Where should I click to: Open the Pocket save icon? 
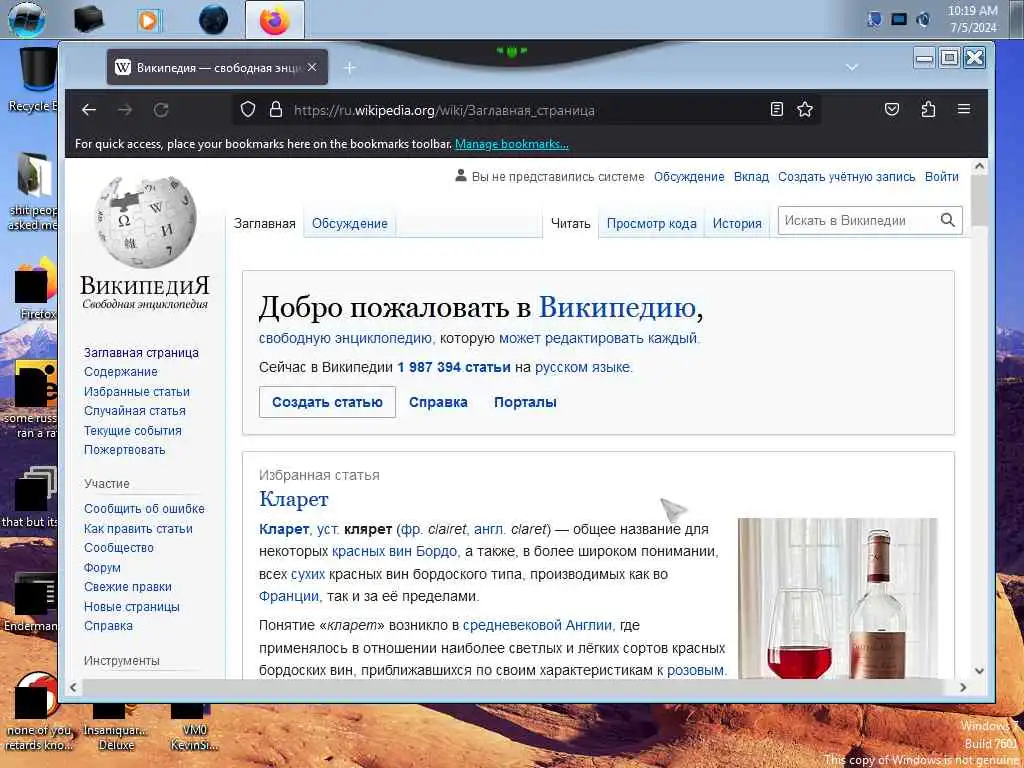[x=891, y=109]
